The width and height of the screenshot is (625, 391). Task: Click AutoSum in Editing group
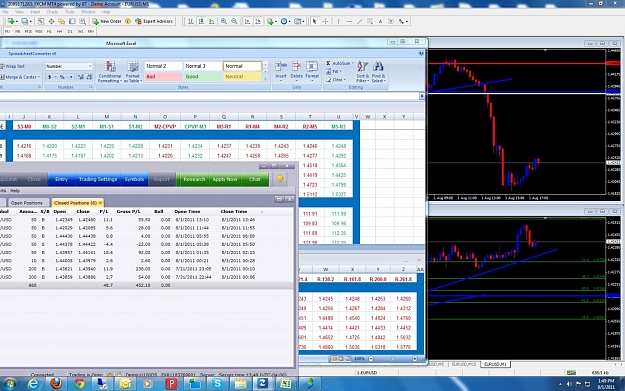340,63
